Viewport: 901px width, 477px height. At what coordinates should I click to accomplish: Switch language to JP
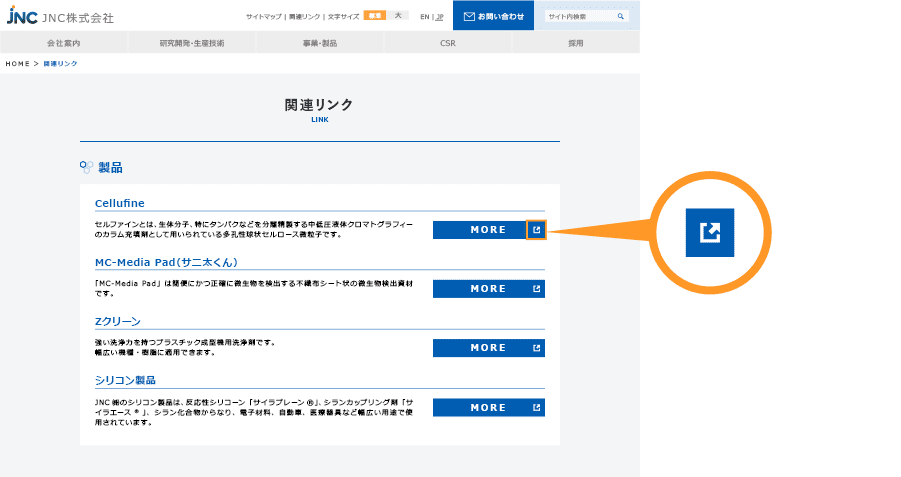(x=440, y=17)
